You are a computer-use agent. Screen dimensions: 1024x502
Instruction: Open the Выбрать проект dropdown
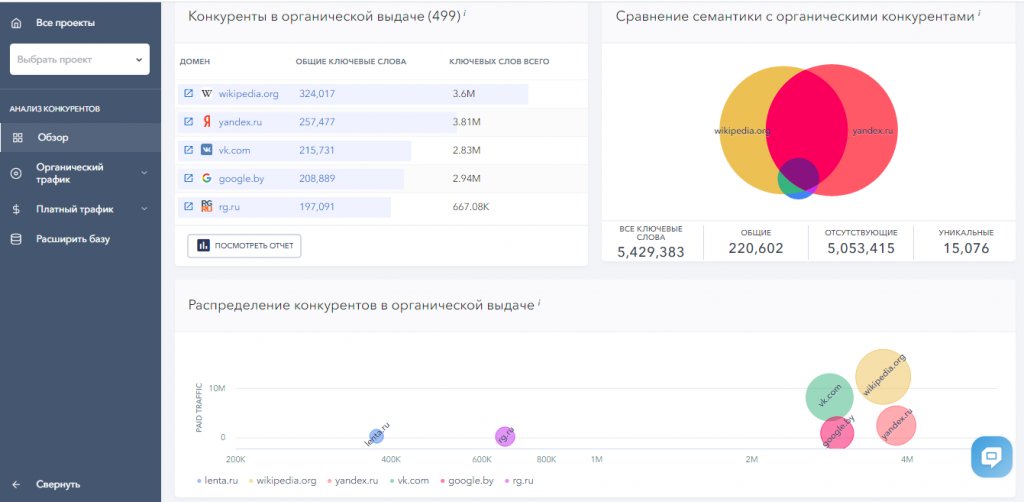(x=80, y=59)
